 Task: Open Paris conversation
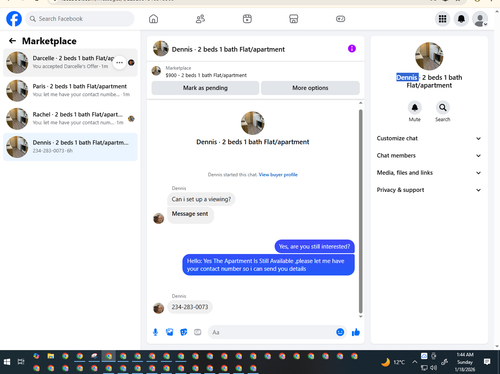(70, 90)
